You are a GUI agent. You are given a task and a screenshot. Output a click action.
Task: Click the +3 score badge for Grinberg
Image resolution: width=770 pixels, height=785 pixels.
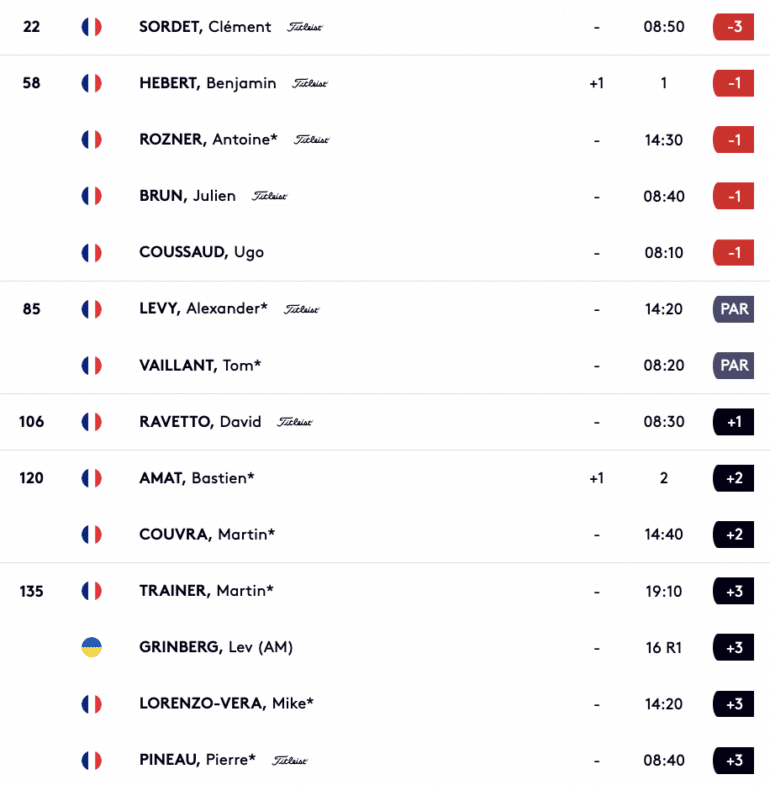pos(733,647)
